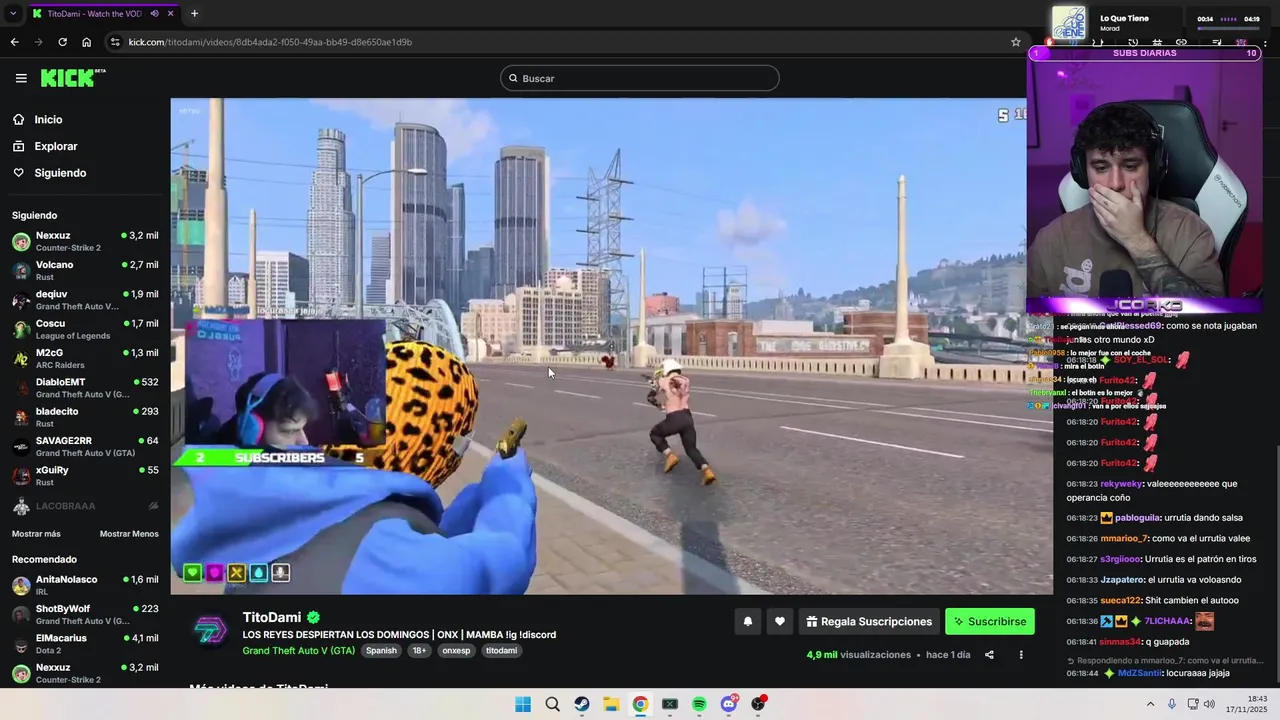The width and height of the screenshot is (1280, 720).
Task: Toggle channel notifications bell
Action: [747, 621]
